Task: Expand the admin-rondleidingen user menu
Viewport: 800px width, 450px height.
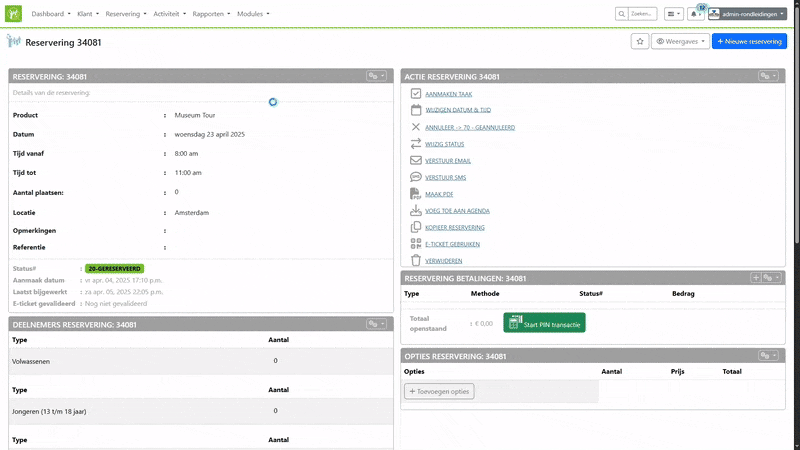Action: coord(747,14)
